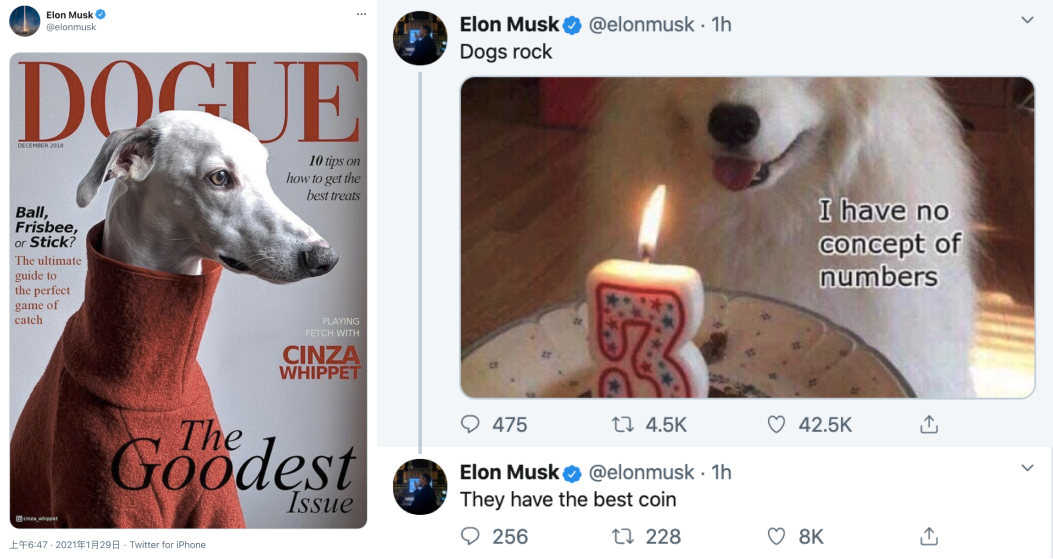Share the 'Dogs rock' tweet
Viewport: 1053px width, 559px height.
click(x=929, y=424)
